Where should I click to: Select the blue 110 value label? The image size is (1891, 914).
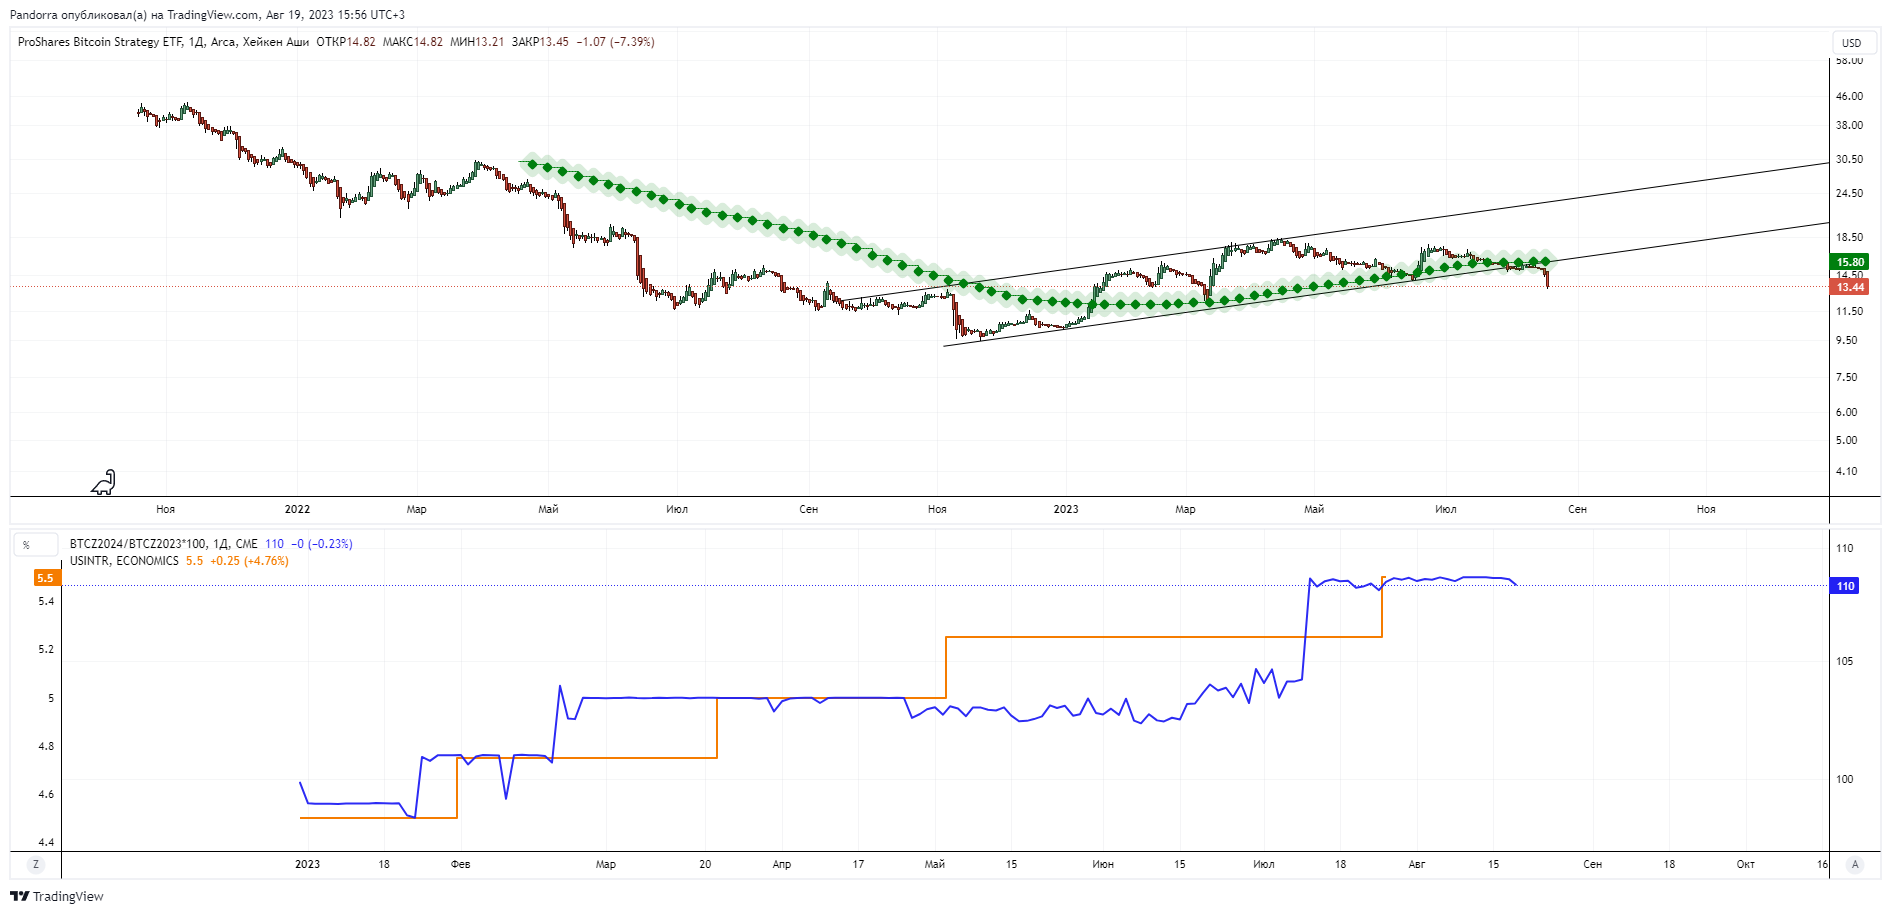1845,586
